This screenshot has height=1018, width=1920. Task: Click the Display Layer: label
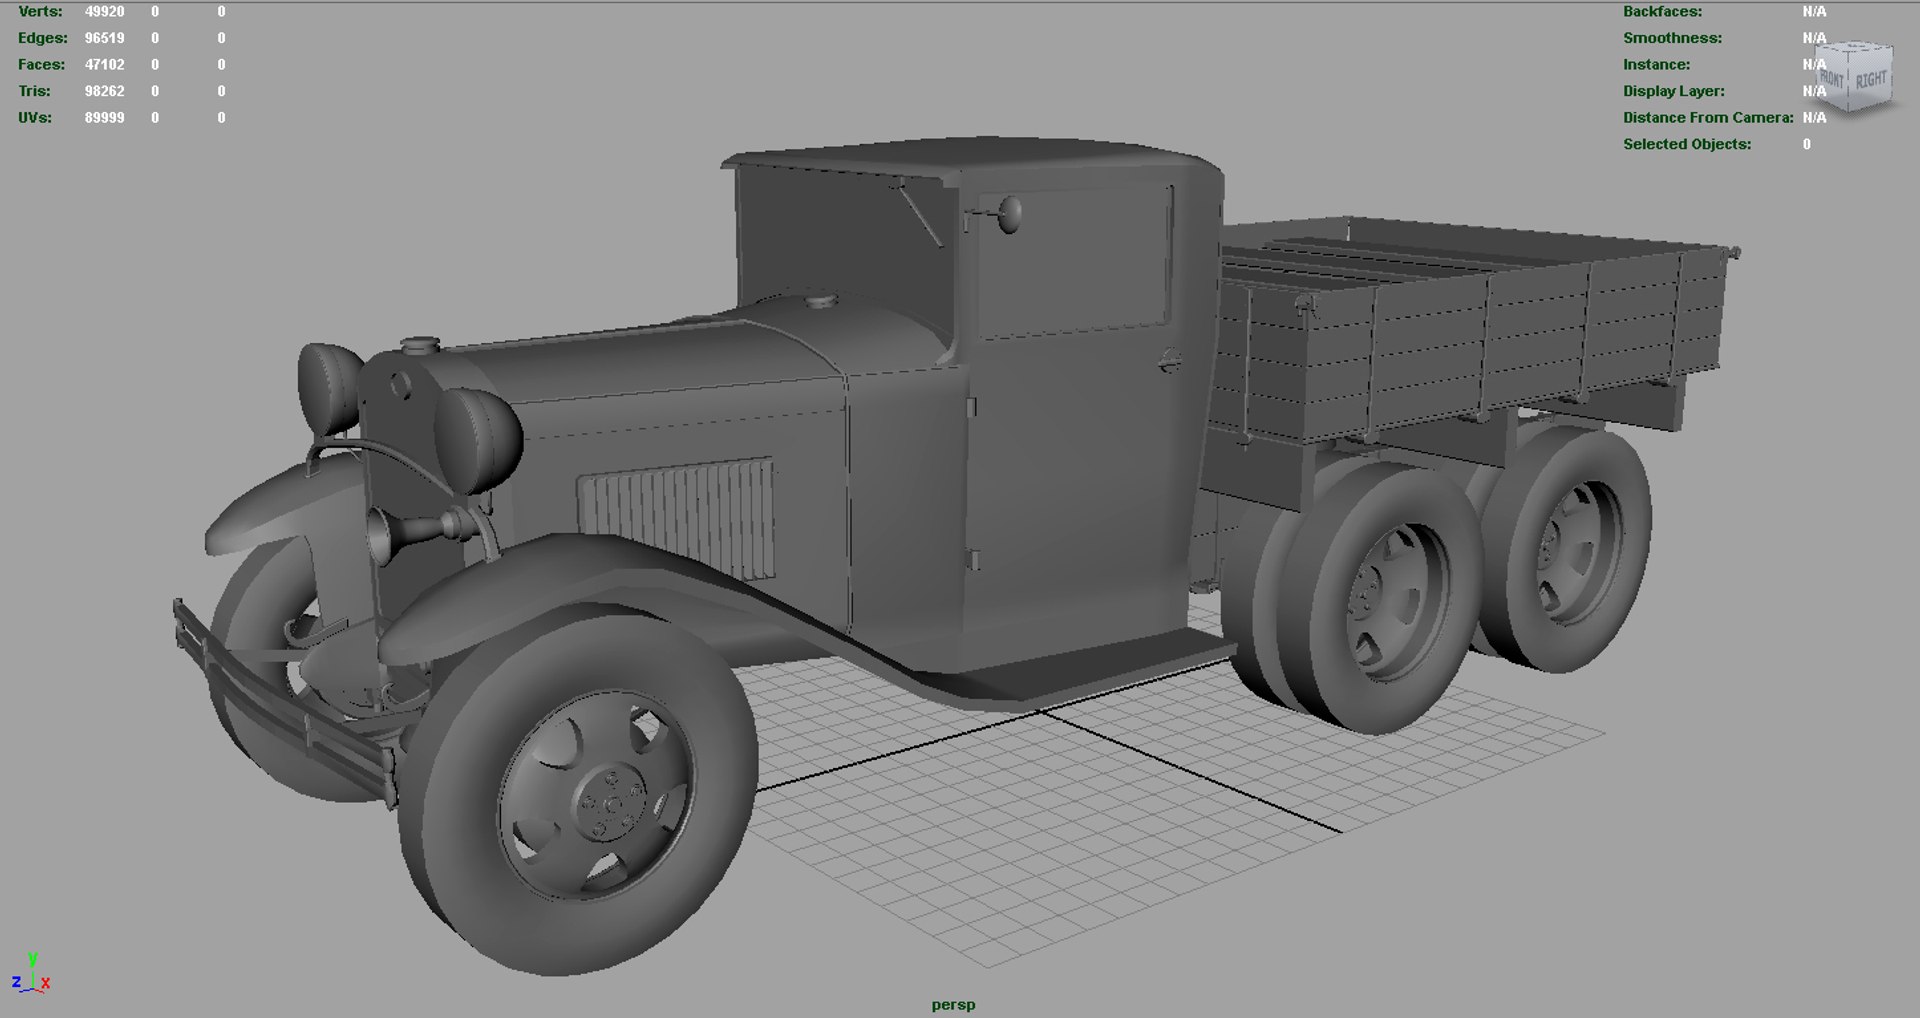coord(1673,91)
